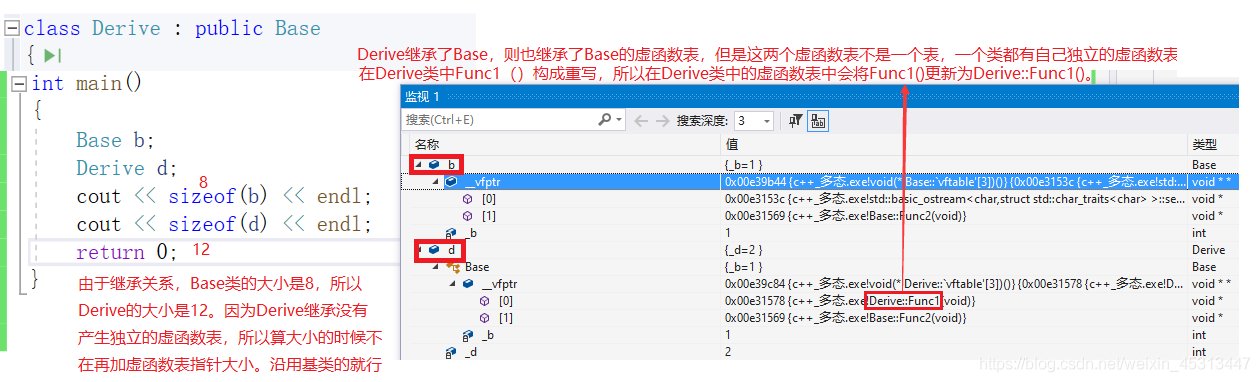
Task: Select the Derive type cell of row d
Action: tap(1208, 250)
